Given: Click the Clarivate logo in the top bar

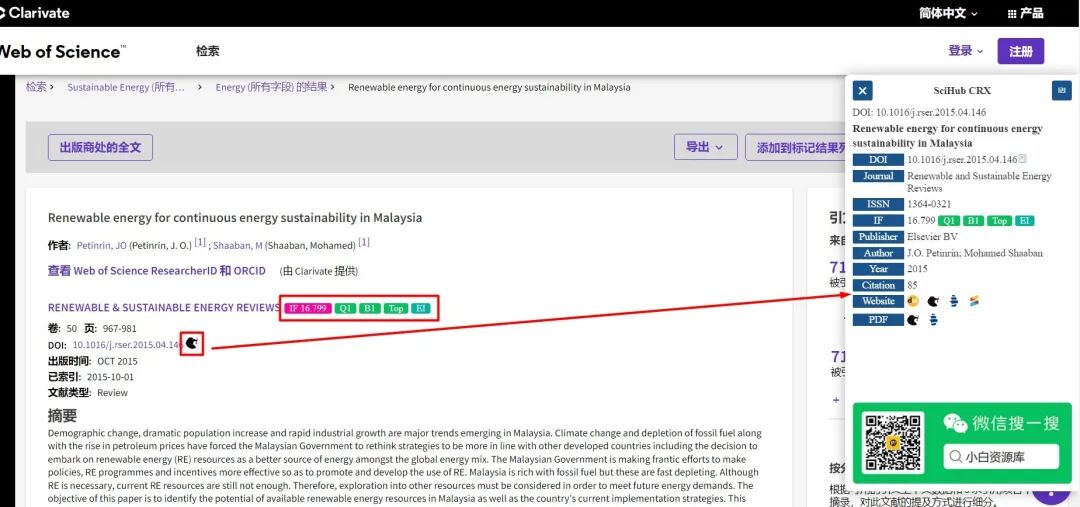Looking at the screenshot, I should (x=34, y=12).
